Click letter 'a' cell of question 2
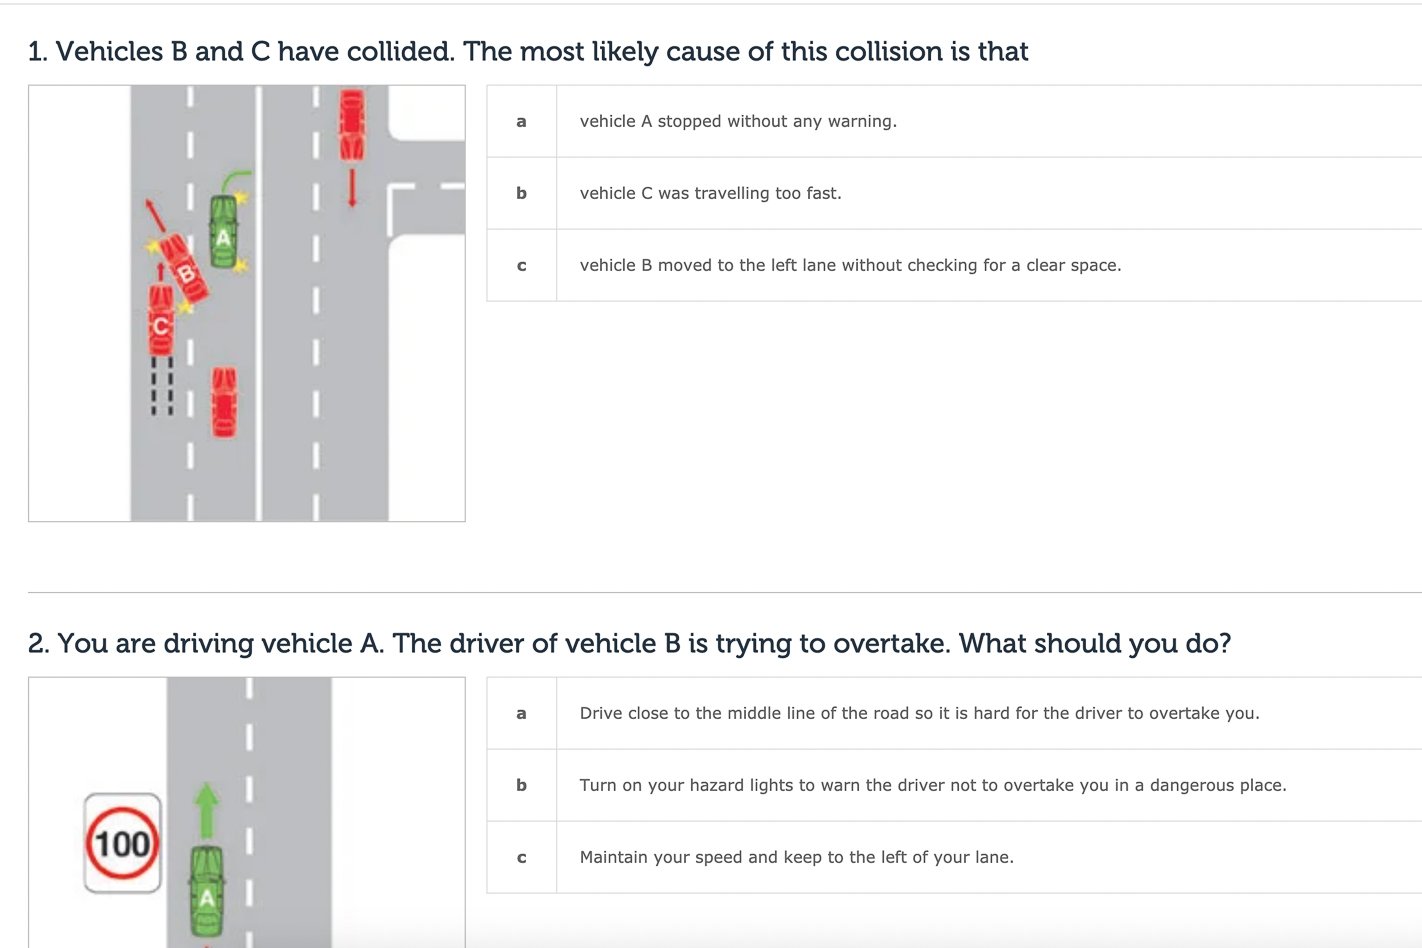Viewport: 1422px width, 948px height. tap(521, 713)
